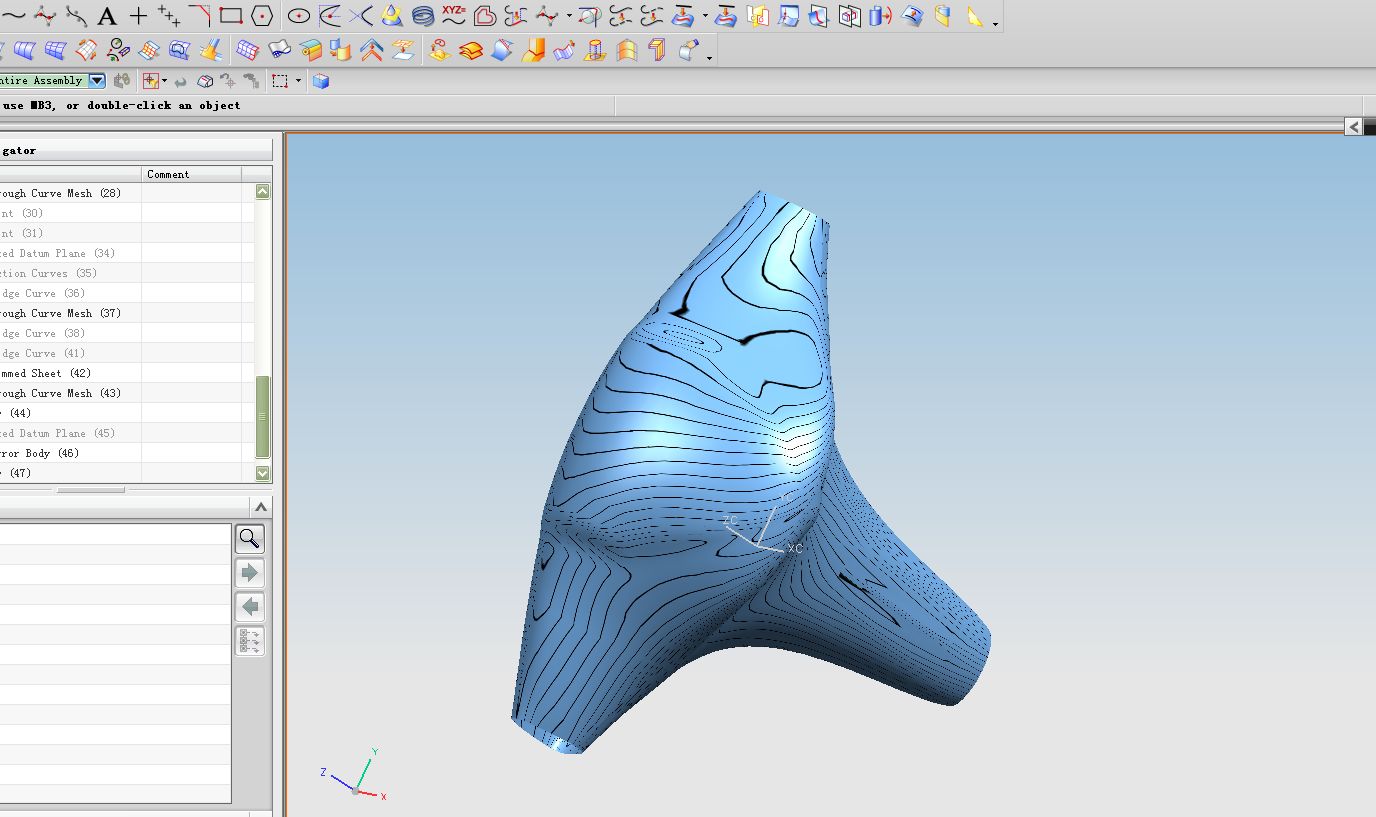Click the left arrow button in side panel
This screenshot has width=1376, height=817.
coord(250,607)
